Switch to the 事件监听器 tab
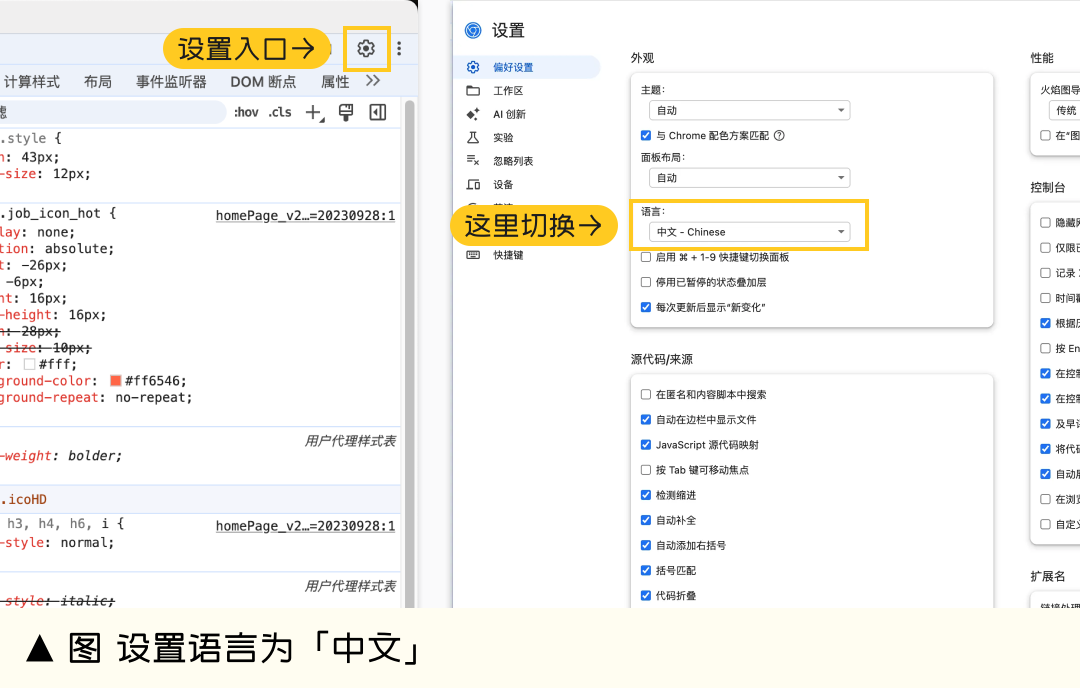1080x688 pixels. click(171, 82)
